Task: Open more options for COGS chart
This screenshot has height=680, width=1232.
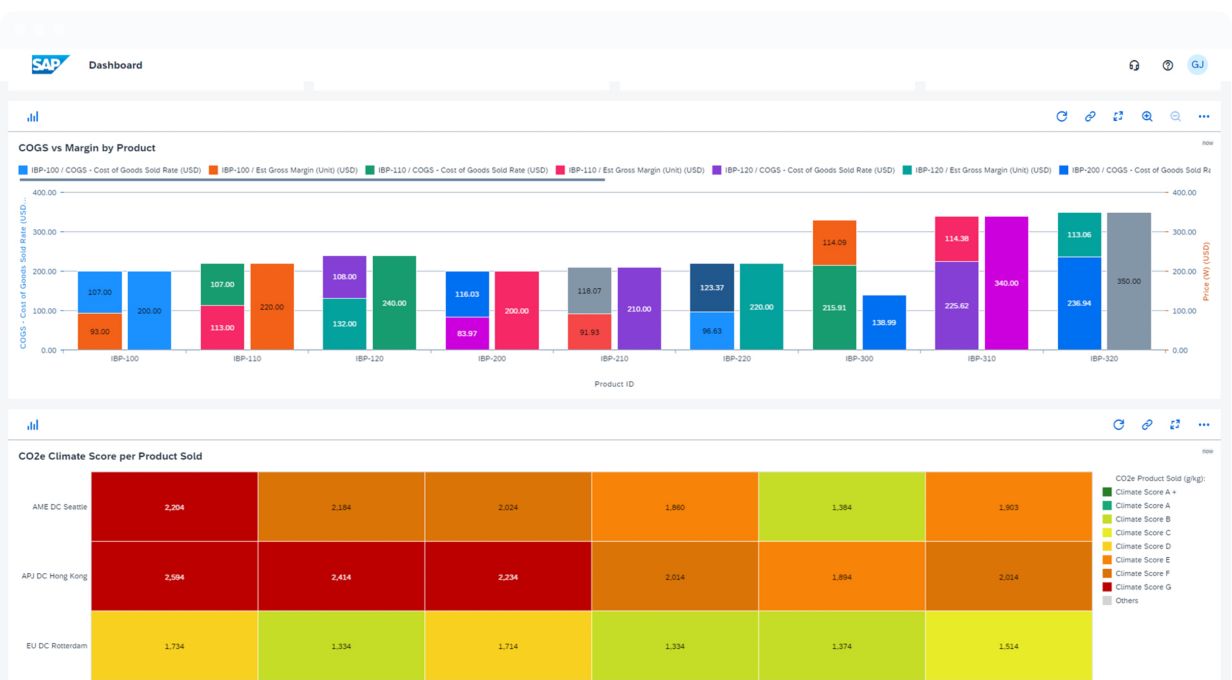Action: (x=1204, y=117)
